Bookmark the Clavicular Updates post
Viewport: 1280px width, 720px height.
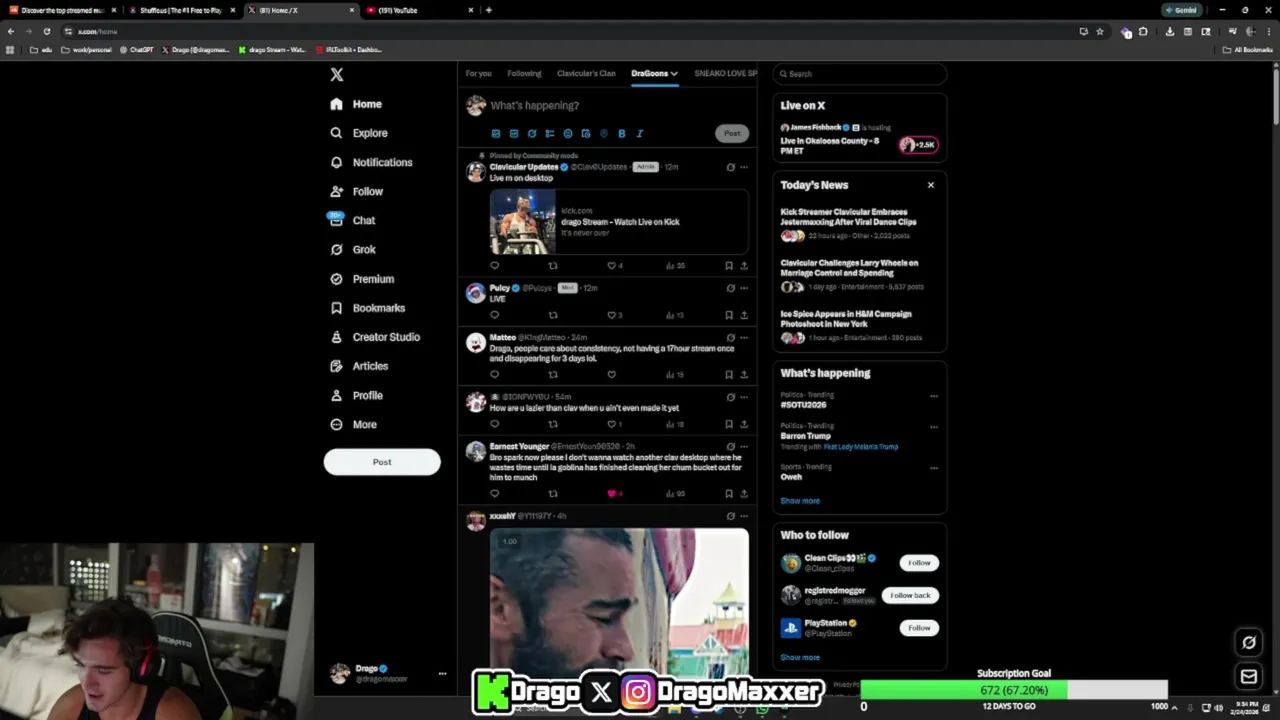pyautogui.click(x=729, y=266)
